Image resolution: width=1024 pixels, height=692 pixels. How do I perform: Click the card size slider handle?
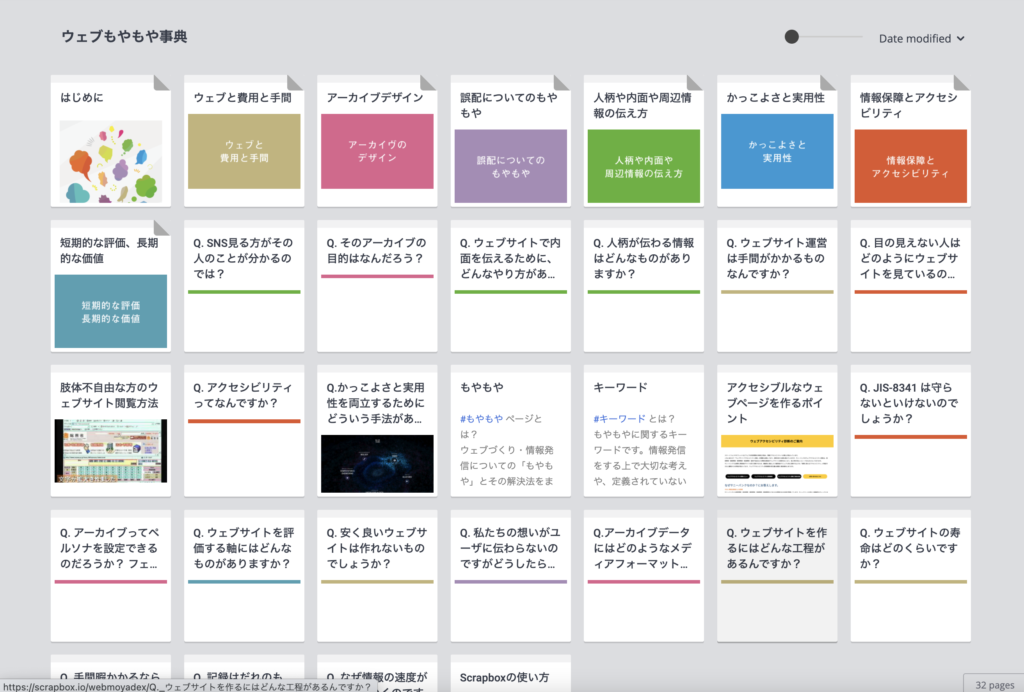(792, 37)
